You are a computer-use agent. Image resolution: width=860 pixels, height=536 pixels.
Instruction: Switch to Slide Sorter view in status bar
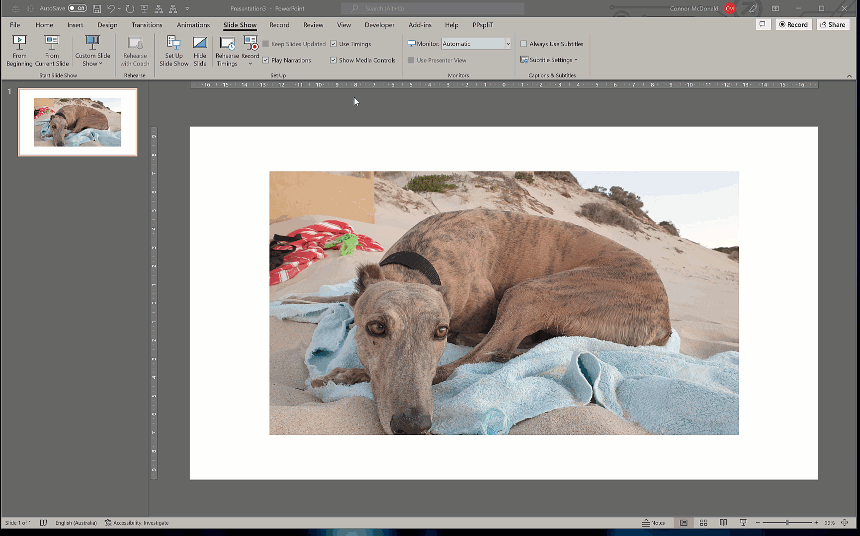pos(704,523)
